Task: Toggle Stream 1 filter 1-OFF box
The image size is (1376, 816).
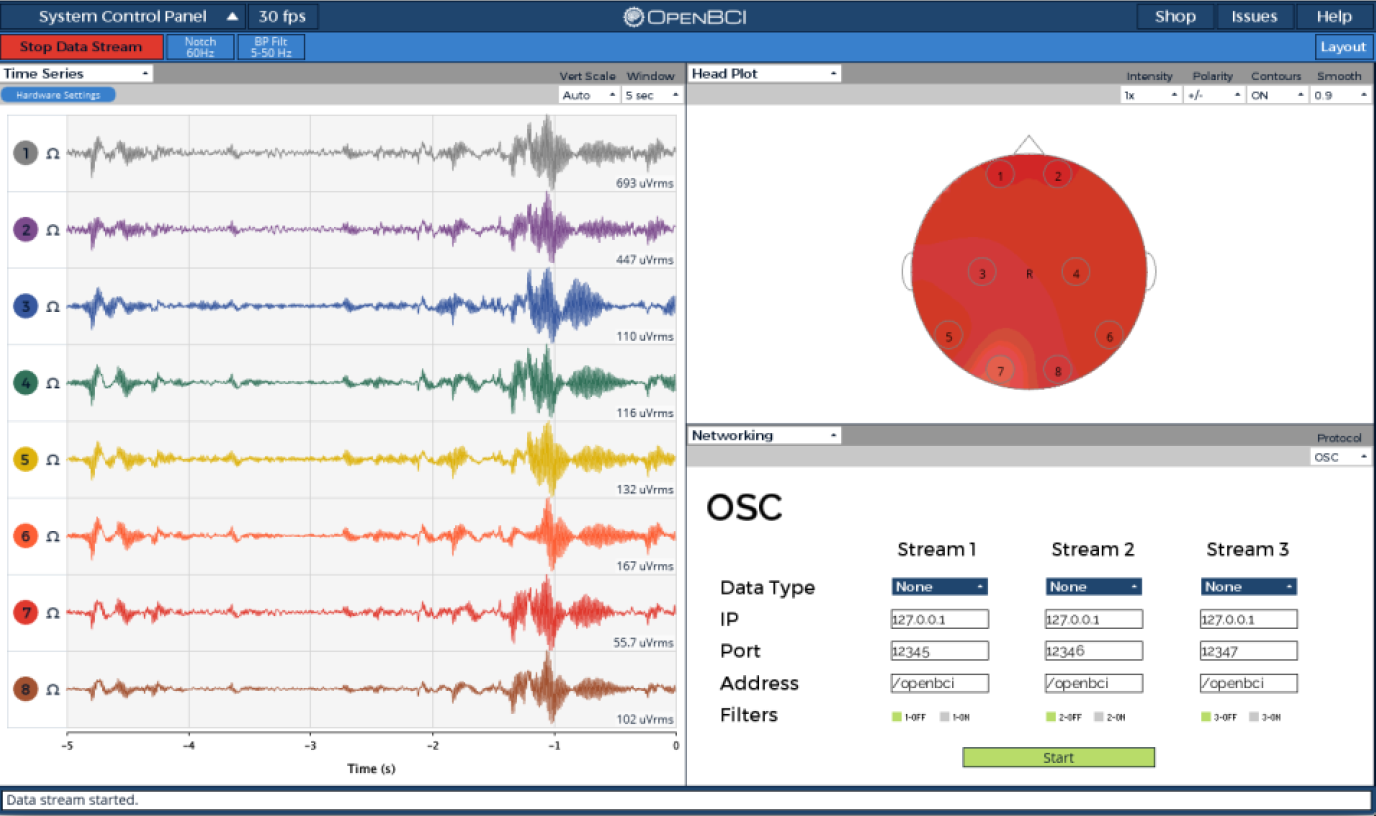Action: 897,717
